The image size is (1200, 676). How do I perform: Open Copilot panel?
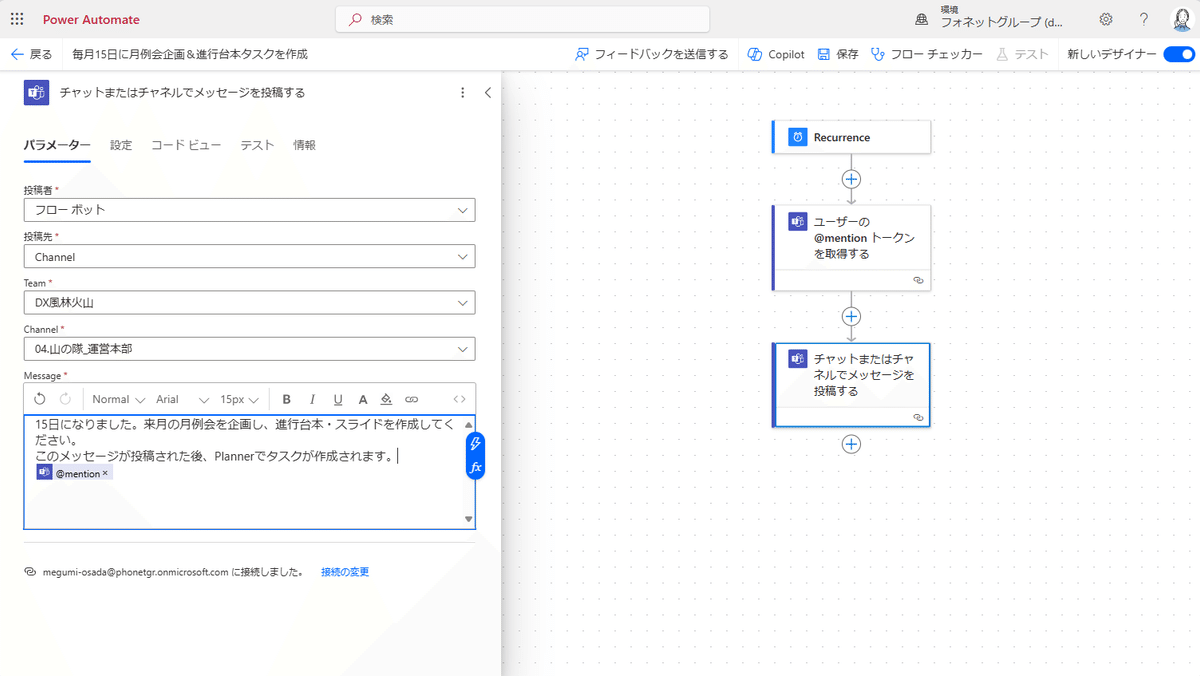click(x=775, y=54)
